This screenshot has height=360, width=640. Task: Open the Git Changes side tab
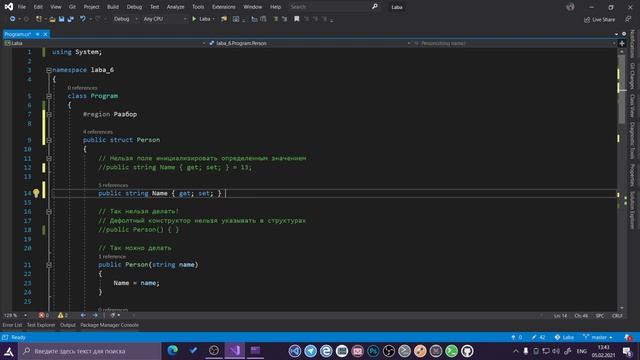632,76
